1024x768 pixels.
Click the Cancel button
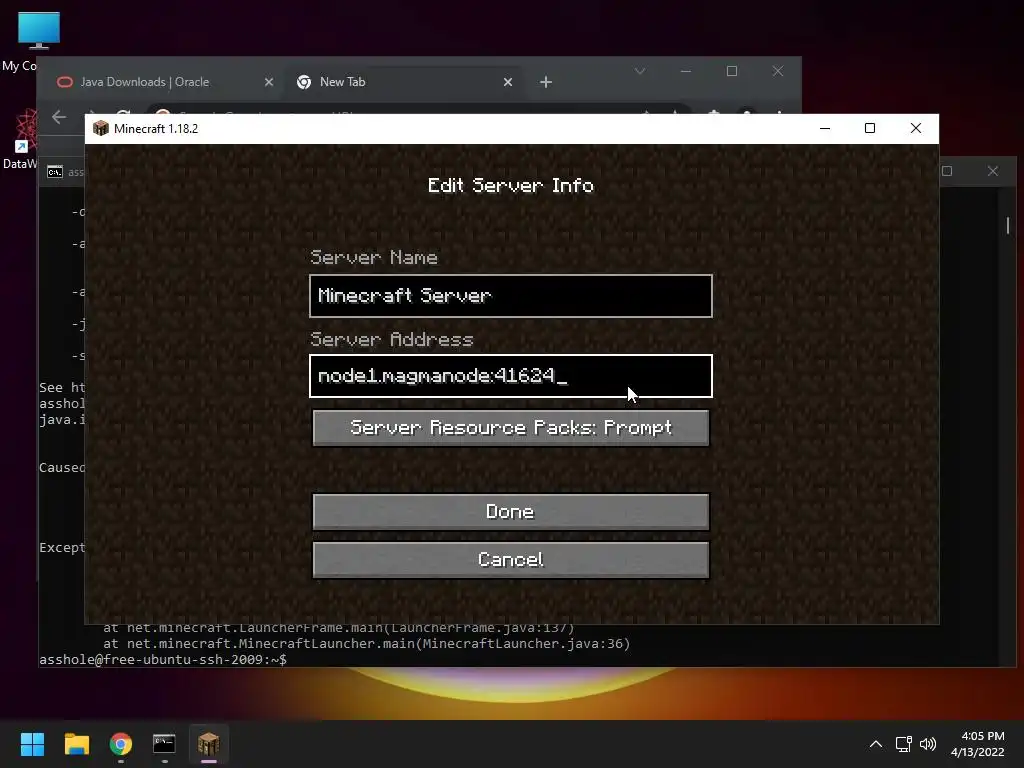(x=511, y=560)
